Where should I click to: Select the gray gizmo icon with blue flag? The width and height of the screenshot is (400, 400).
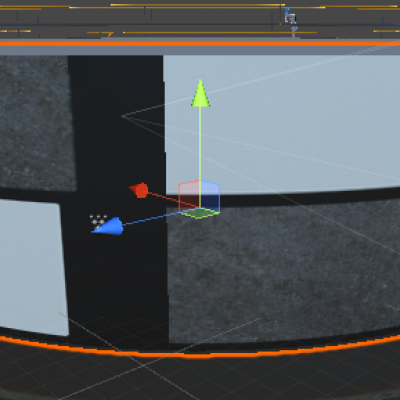[290, 16]
